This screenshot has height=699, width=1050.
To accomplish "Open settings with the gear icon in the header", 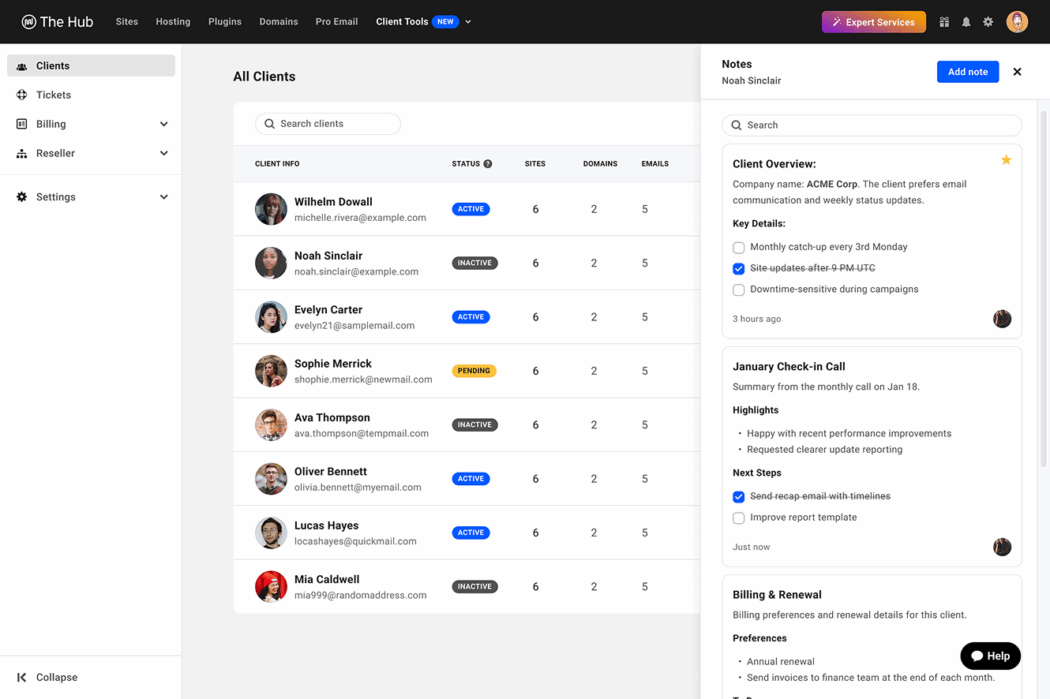I will (988, 21).
